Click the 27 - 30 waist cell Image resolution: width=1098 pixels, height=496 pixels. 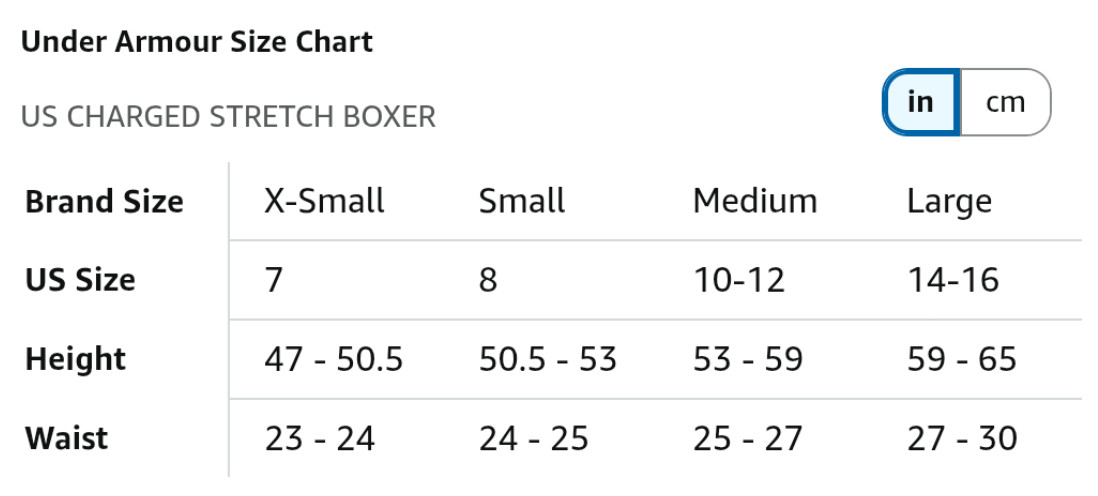pyautogui.click(x=962, y=438)
